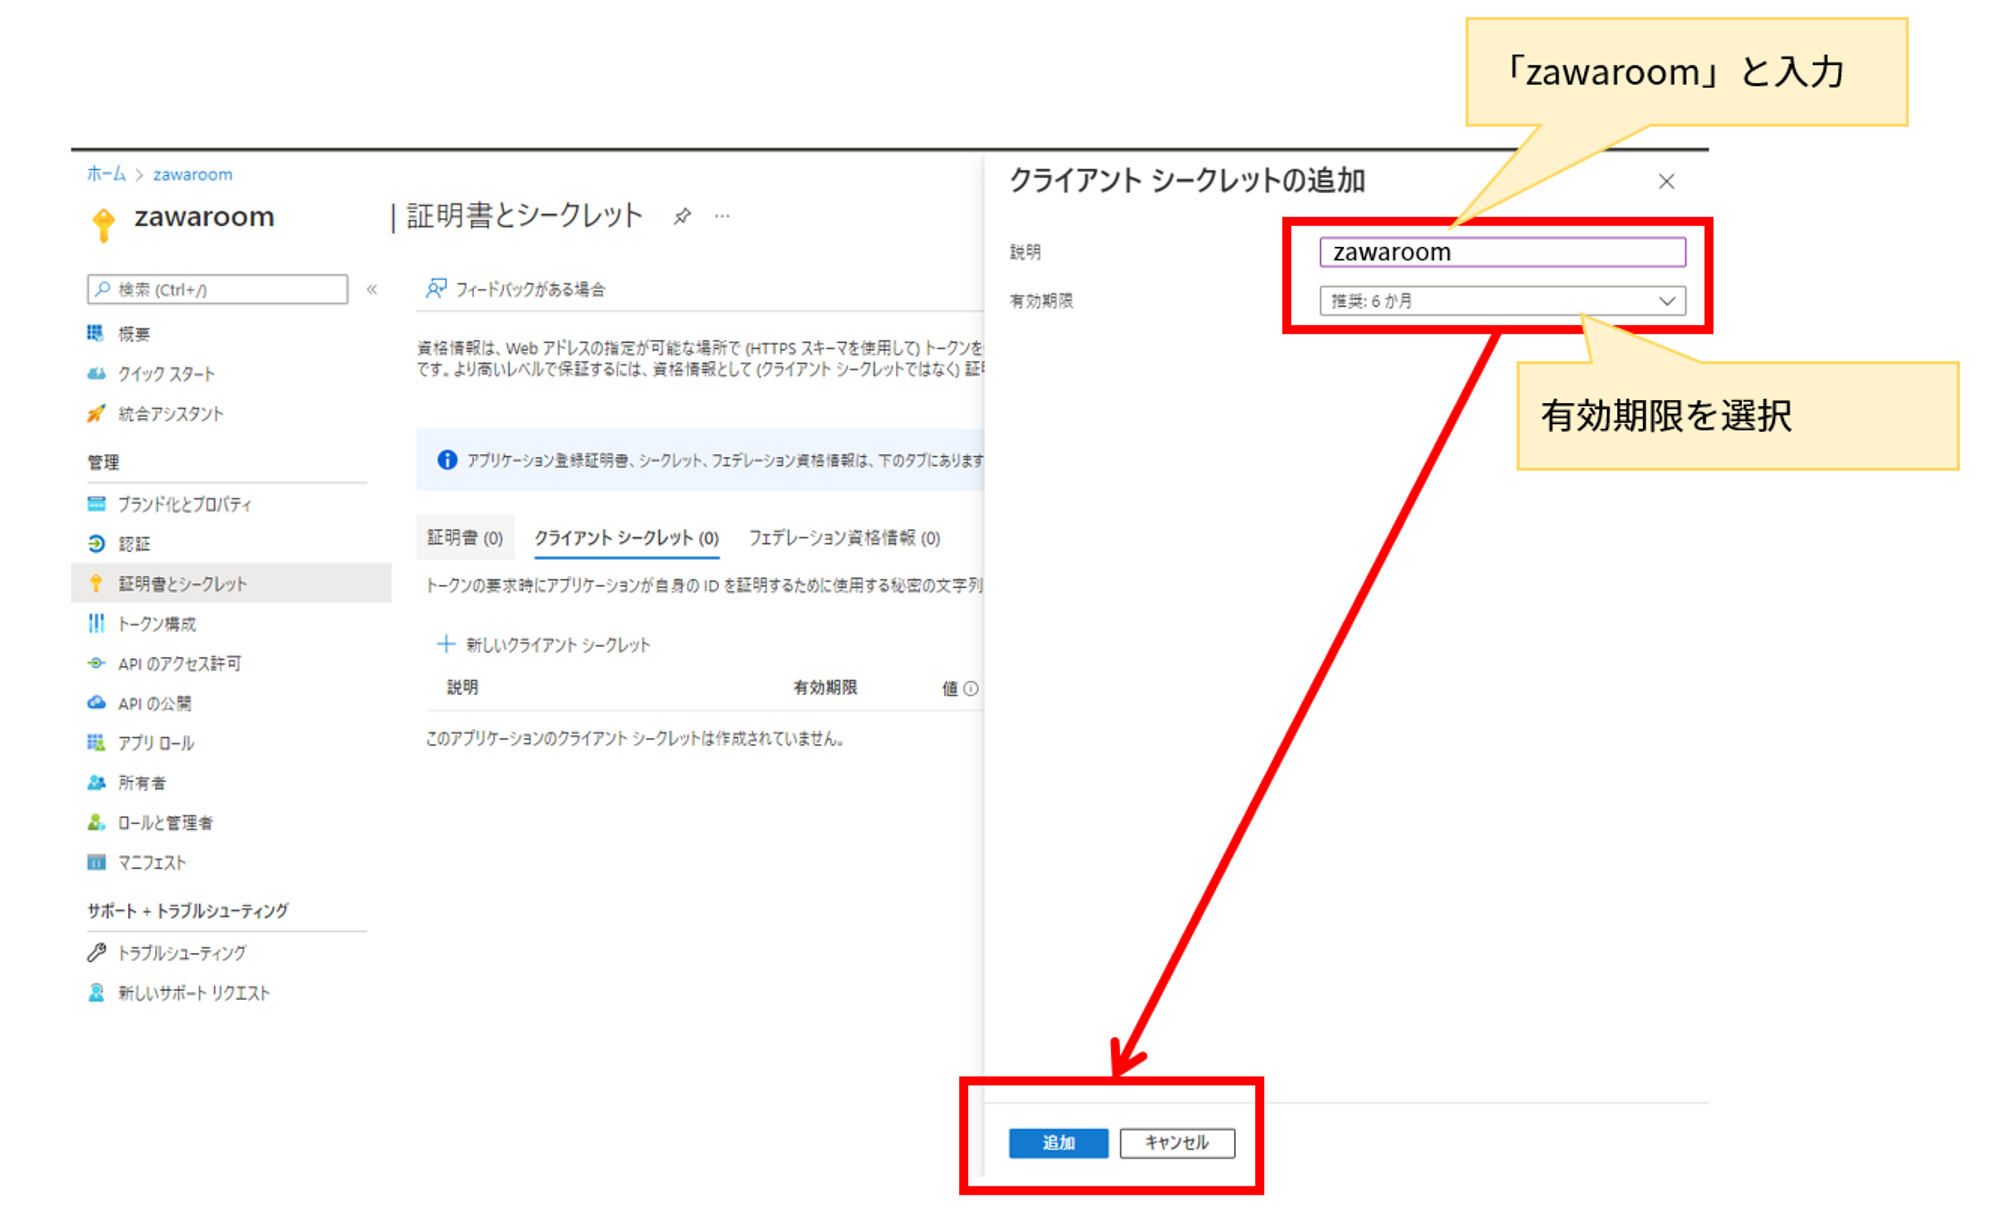Viewport: 2000px width, 1214px height.
Task: Click the キャンセル button
Action: pyautogui.click(x=1177, y=1143)
